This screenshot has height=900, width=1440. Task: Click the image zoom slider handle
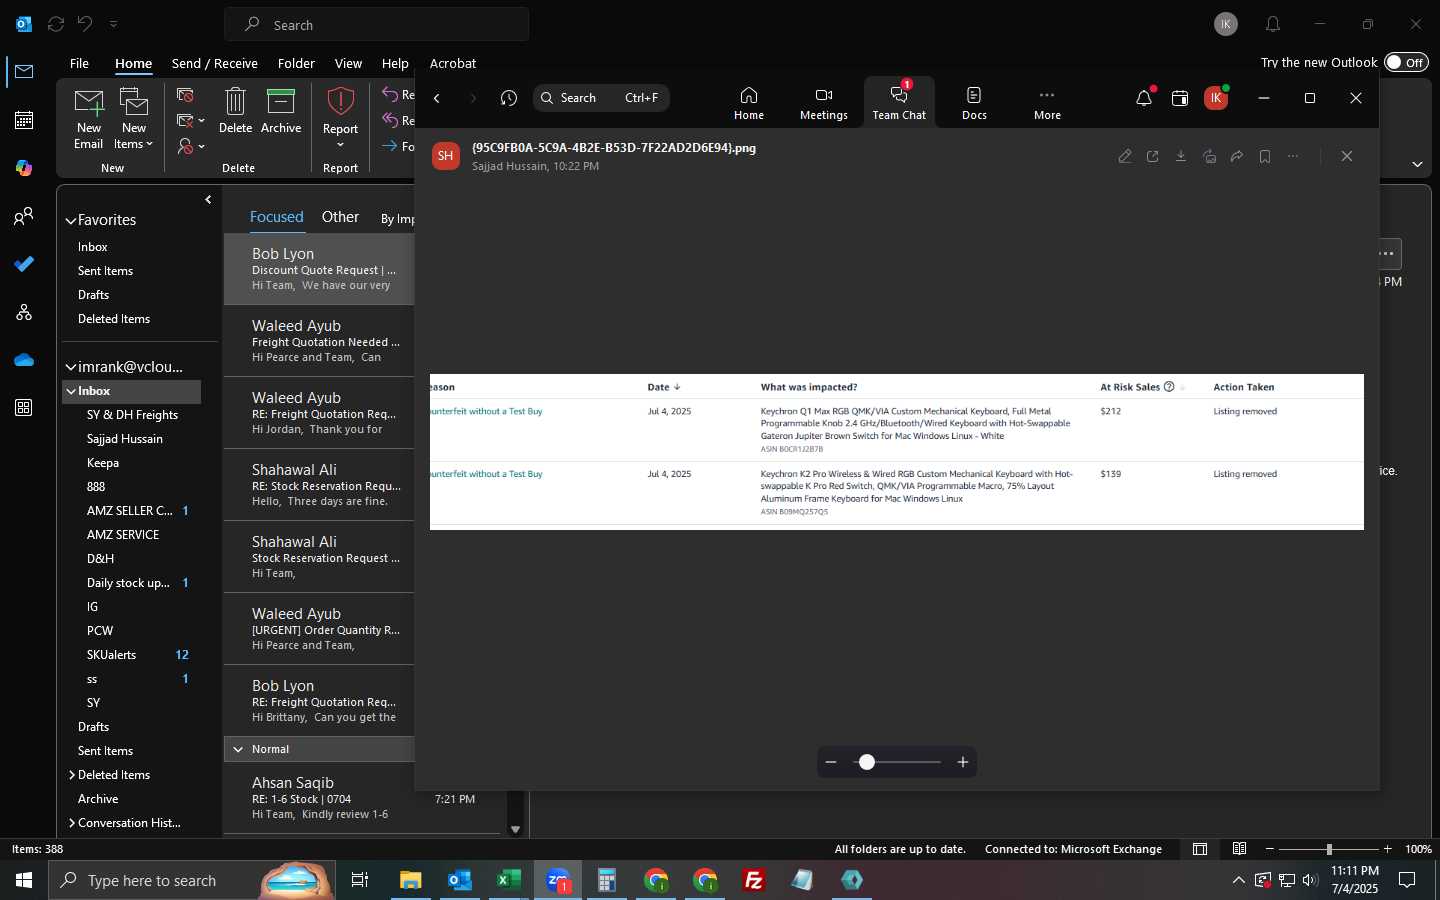click(x=867, y=762)
